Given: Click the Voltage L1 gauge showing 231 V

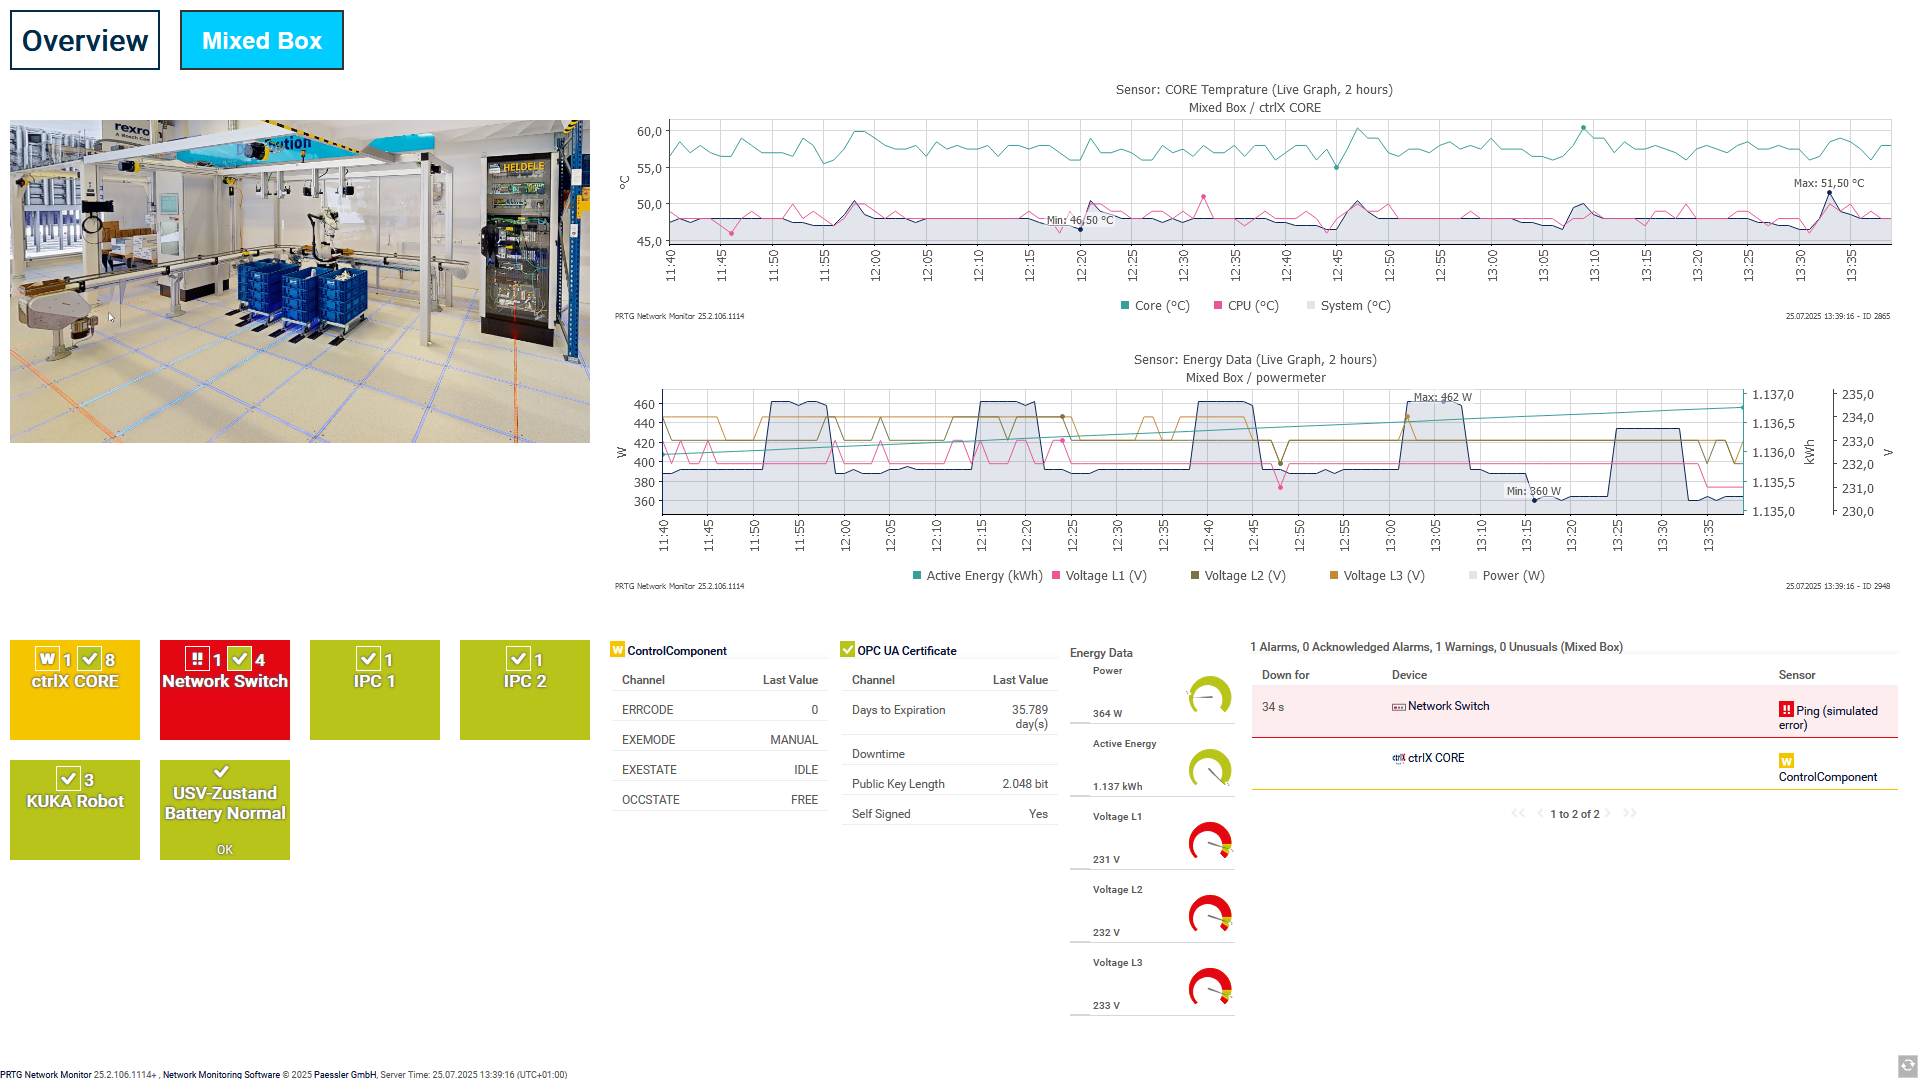Looking at the screenshot, I should pyautogui.click(x=1209, y=841).
